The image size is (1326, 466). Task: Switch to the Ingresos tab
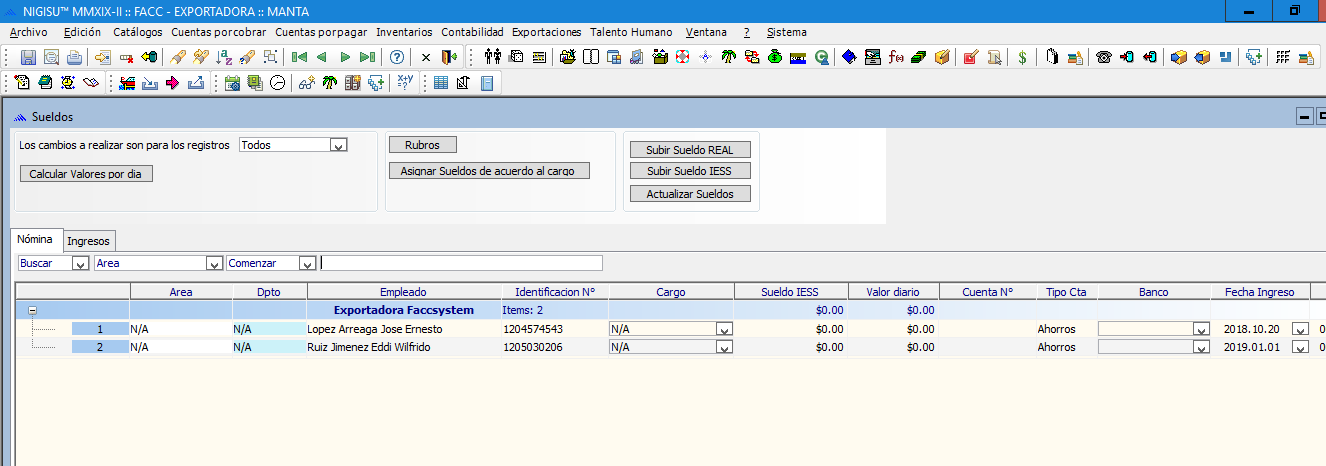[89, 241]
